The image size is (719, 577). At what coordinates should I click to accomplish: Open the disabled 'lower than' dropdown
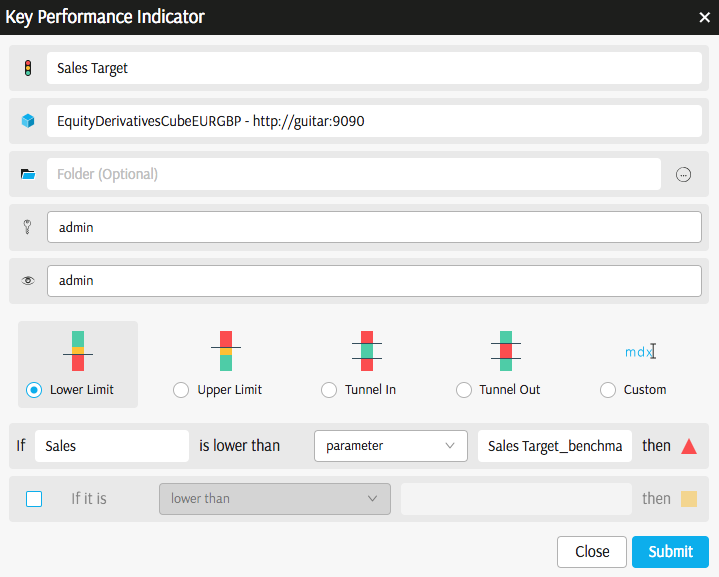point(275,499)
